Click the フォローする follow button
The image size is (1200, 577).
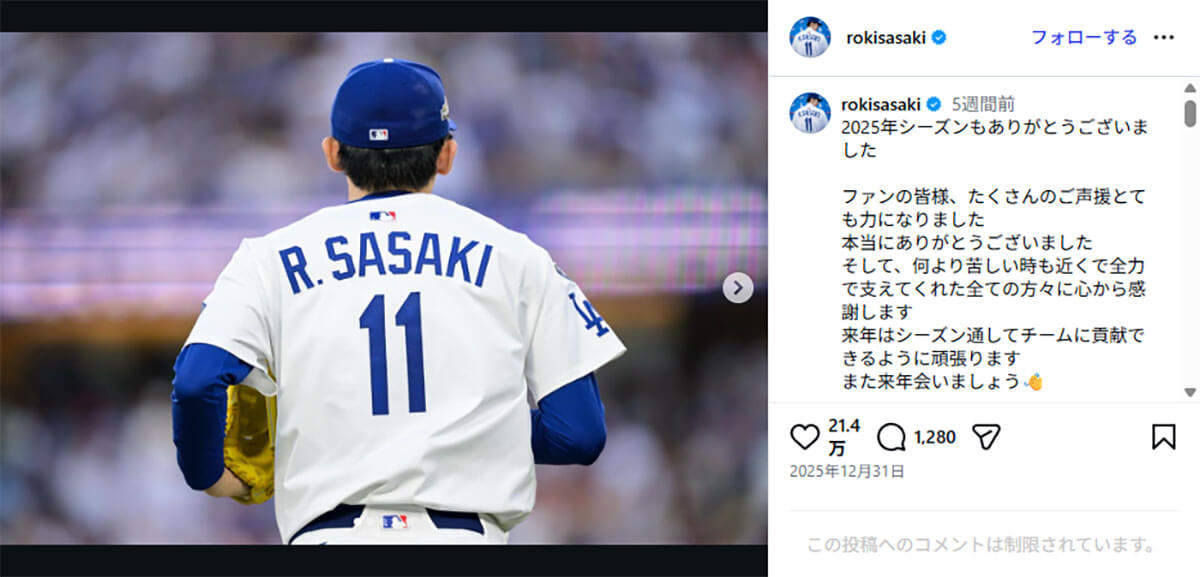tap(1084, 37)
